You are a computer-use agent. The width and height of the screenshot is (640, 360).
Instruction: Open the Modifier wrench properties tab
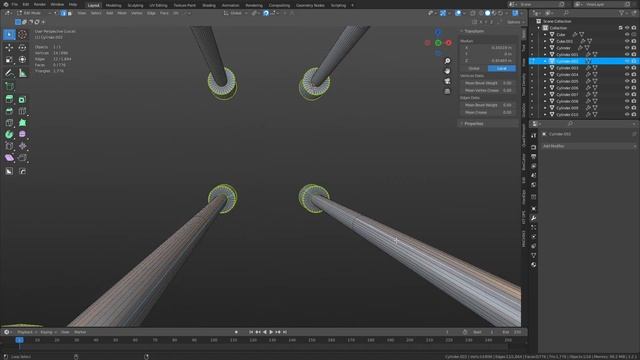(x=533, y=218)
